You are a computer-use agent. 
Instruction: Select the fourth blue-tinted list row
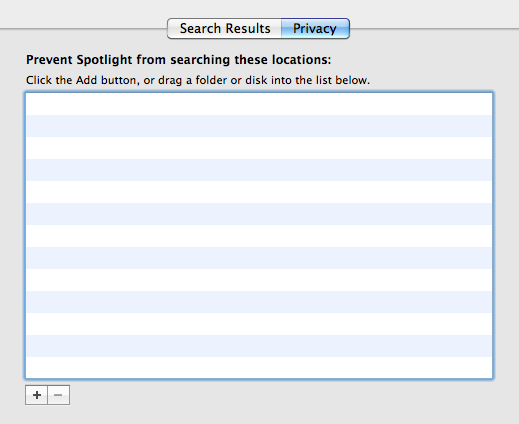coord(259,258)
